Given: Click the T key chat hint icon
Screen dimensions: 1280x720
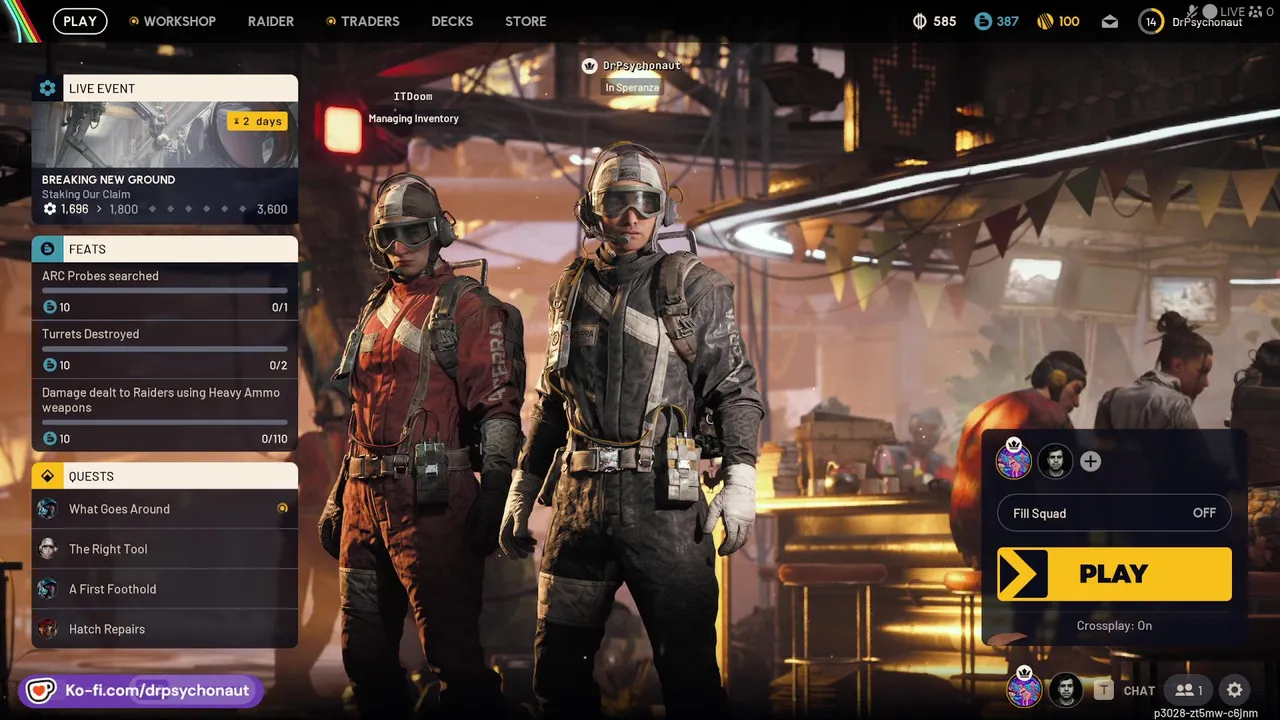Looking at the screenshot, I should [1103, 690].
